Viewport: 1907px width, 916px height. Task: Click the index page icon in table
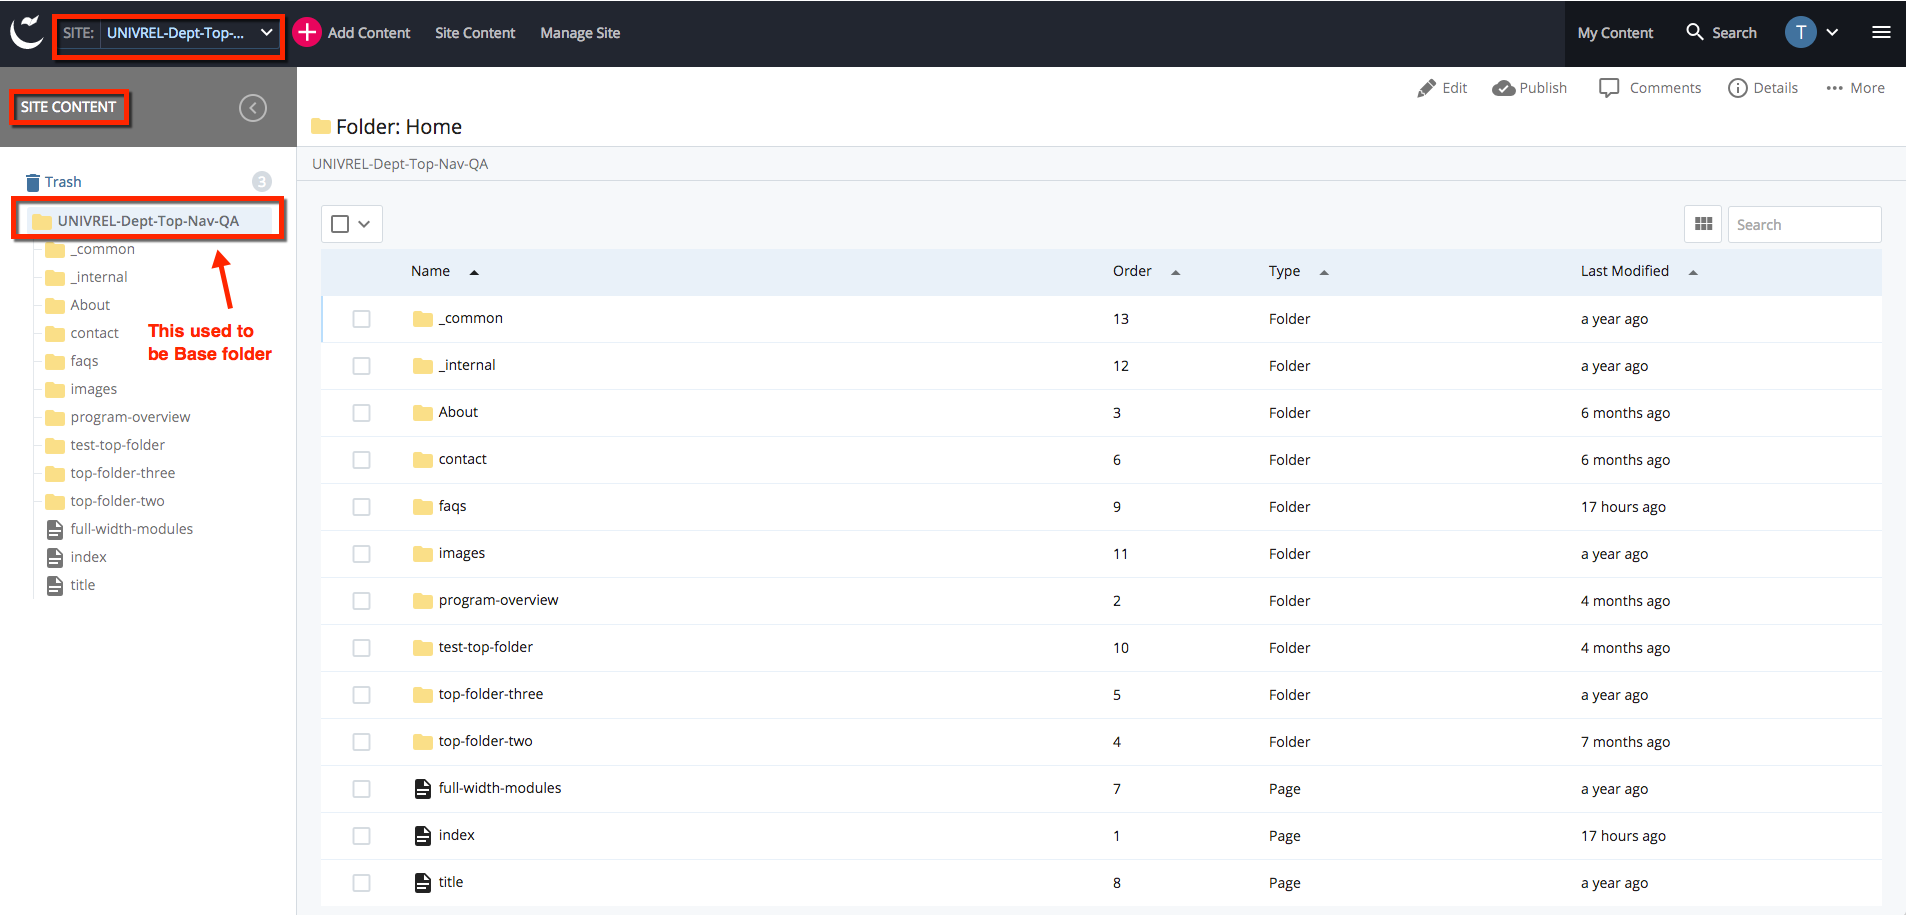[423, 836]
